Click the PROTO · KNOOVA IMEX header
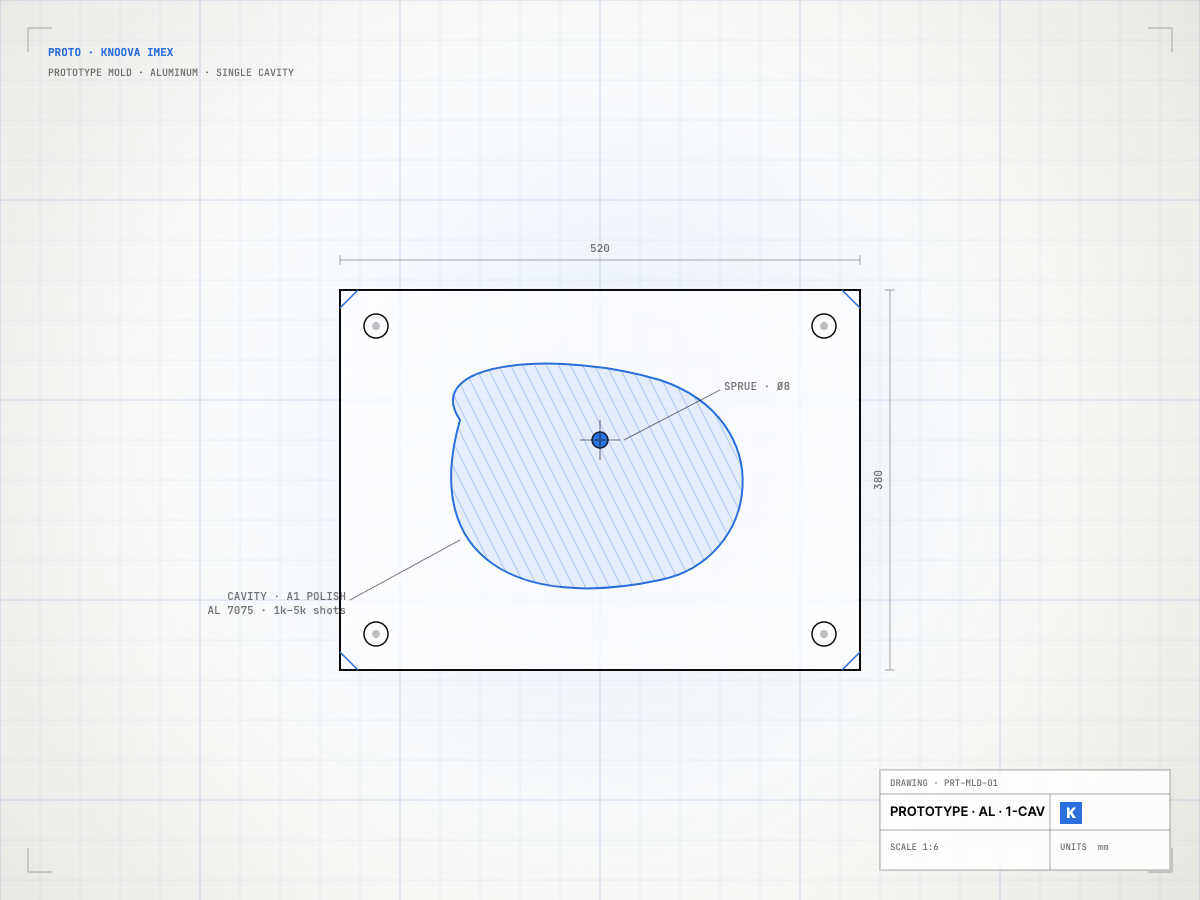This screenshot has width=1200, height=900. 111,53
